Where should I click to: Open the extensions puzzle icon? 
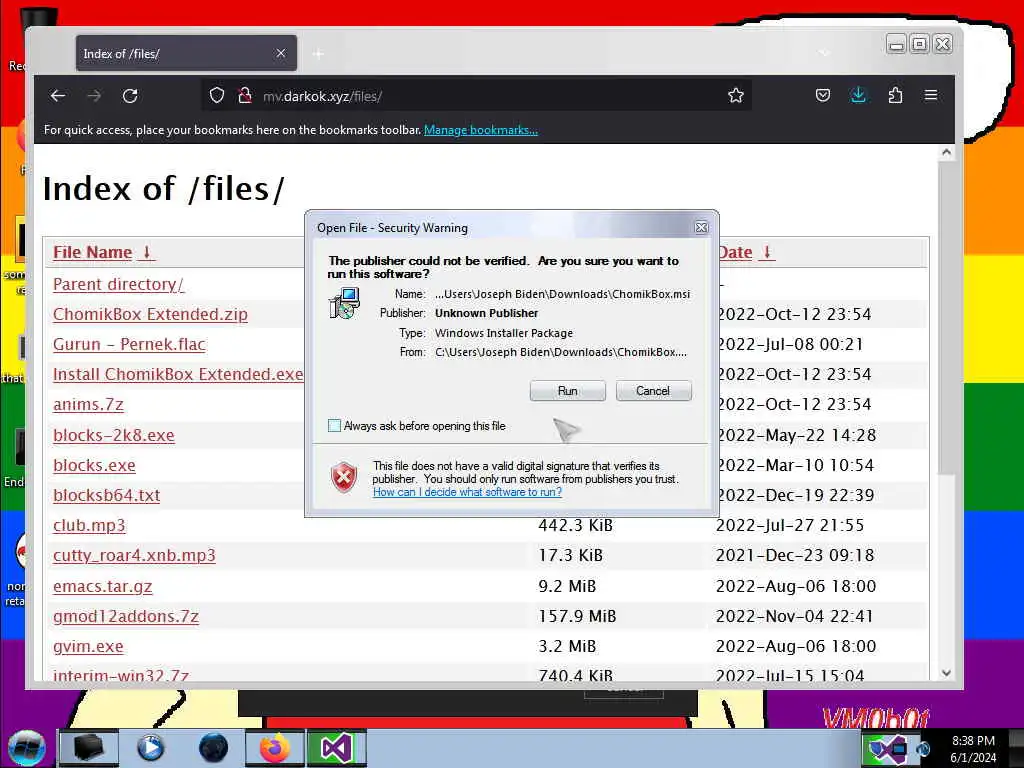(x=895, y=96)
